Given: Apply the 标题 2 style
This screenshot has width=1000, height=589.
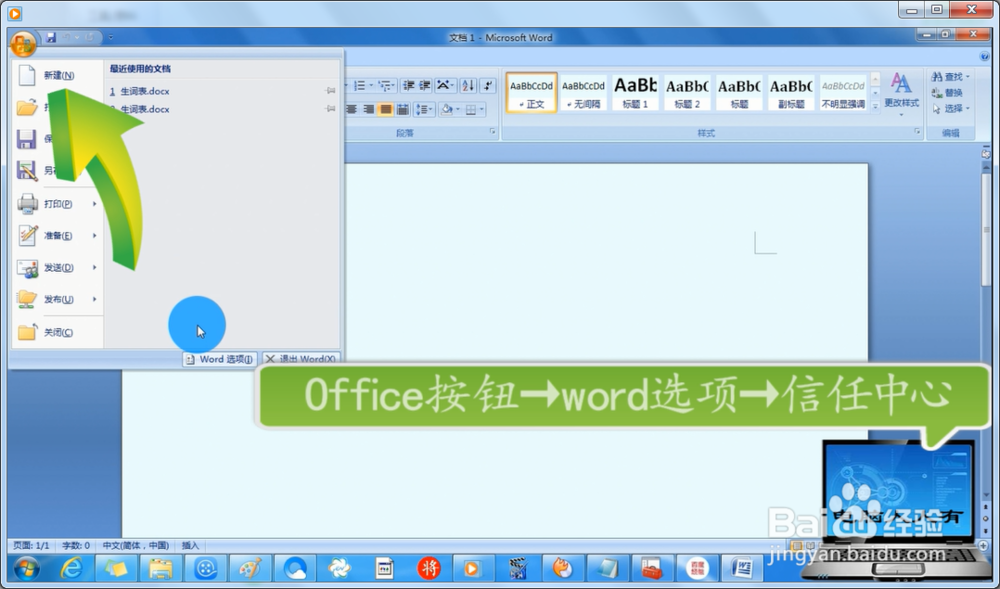Looking at the screenshot, I should (x=687, y=92).
